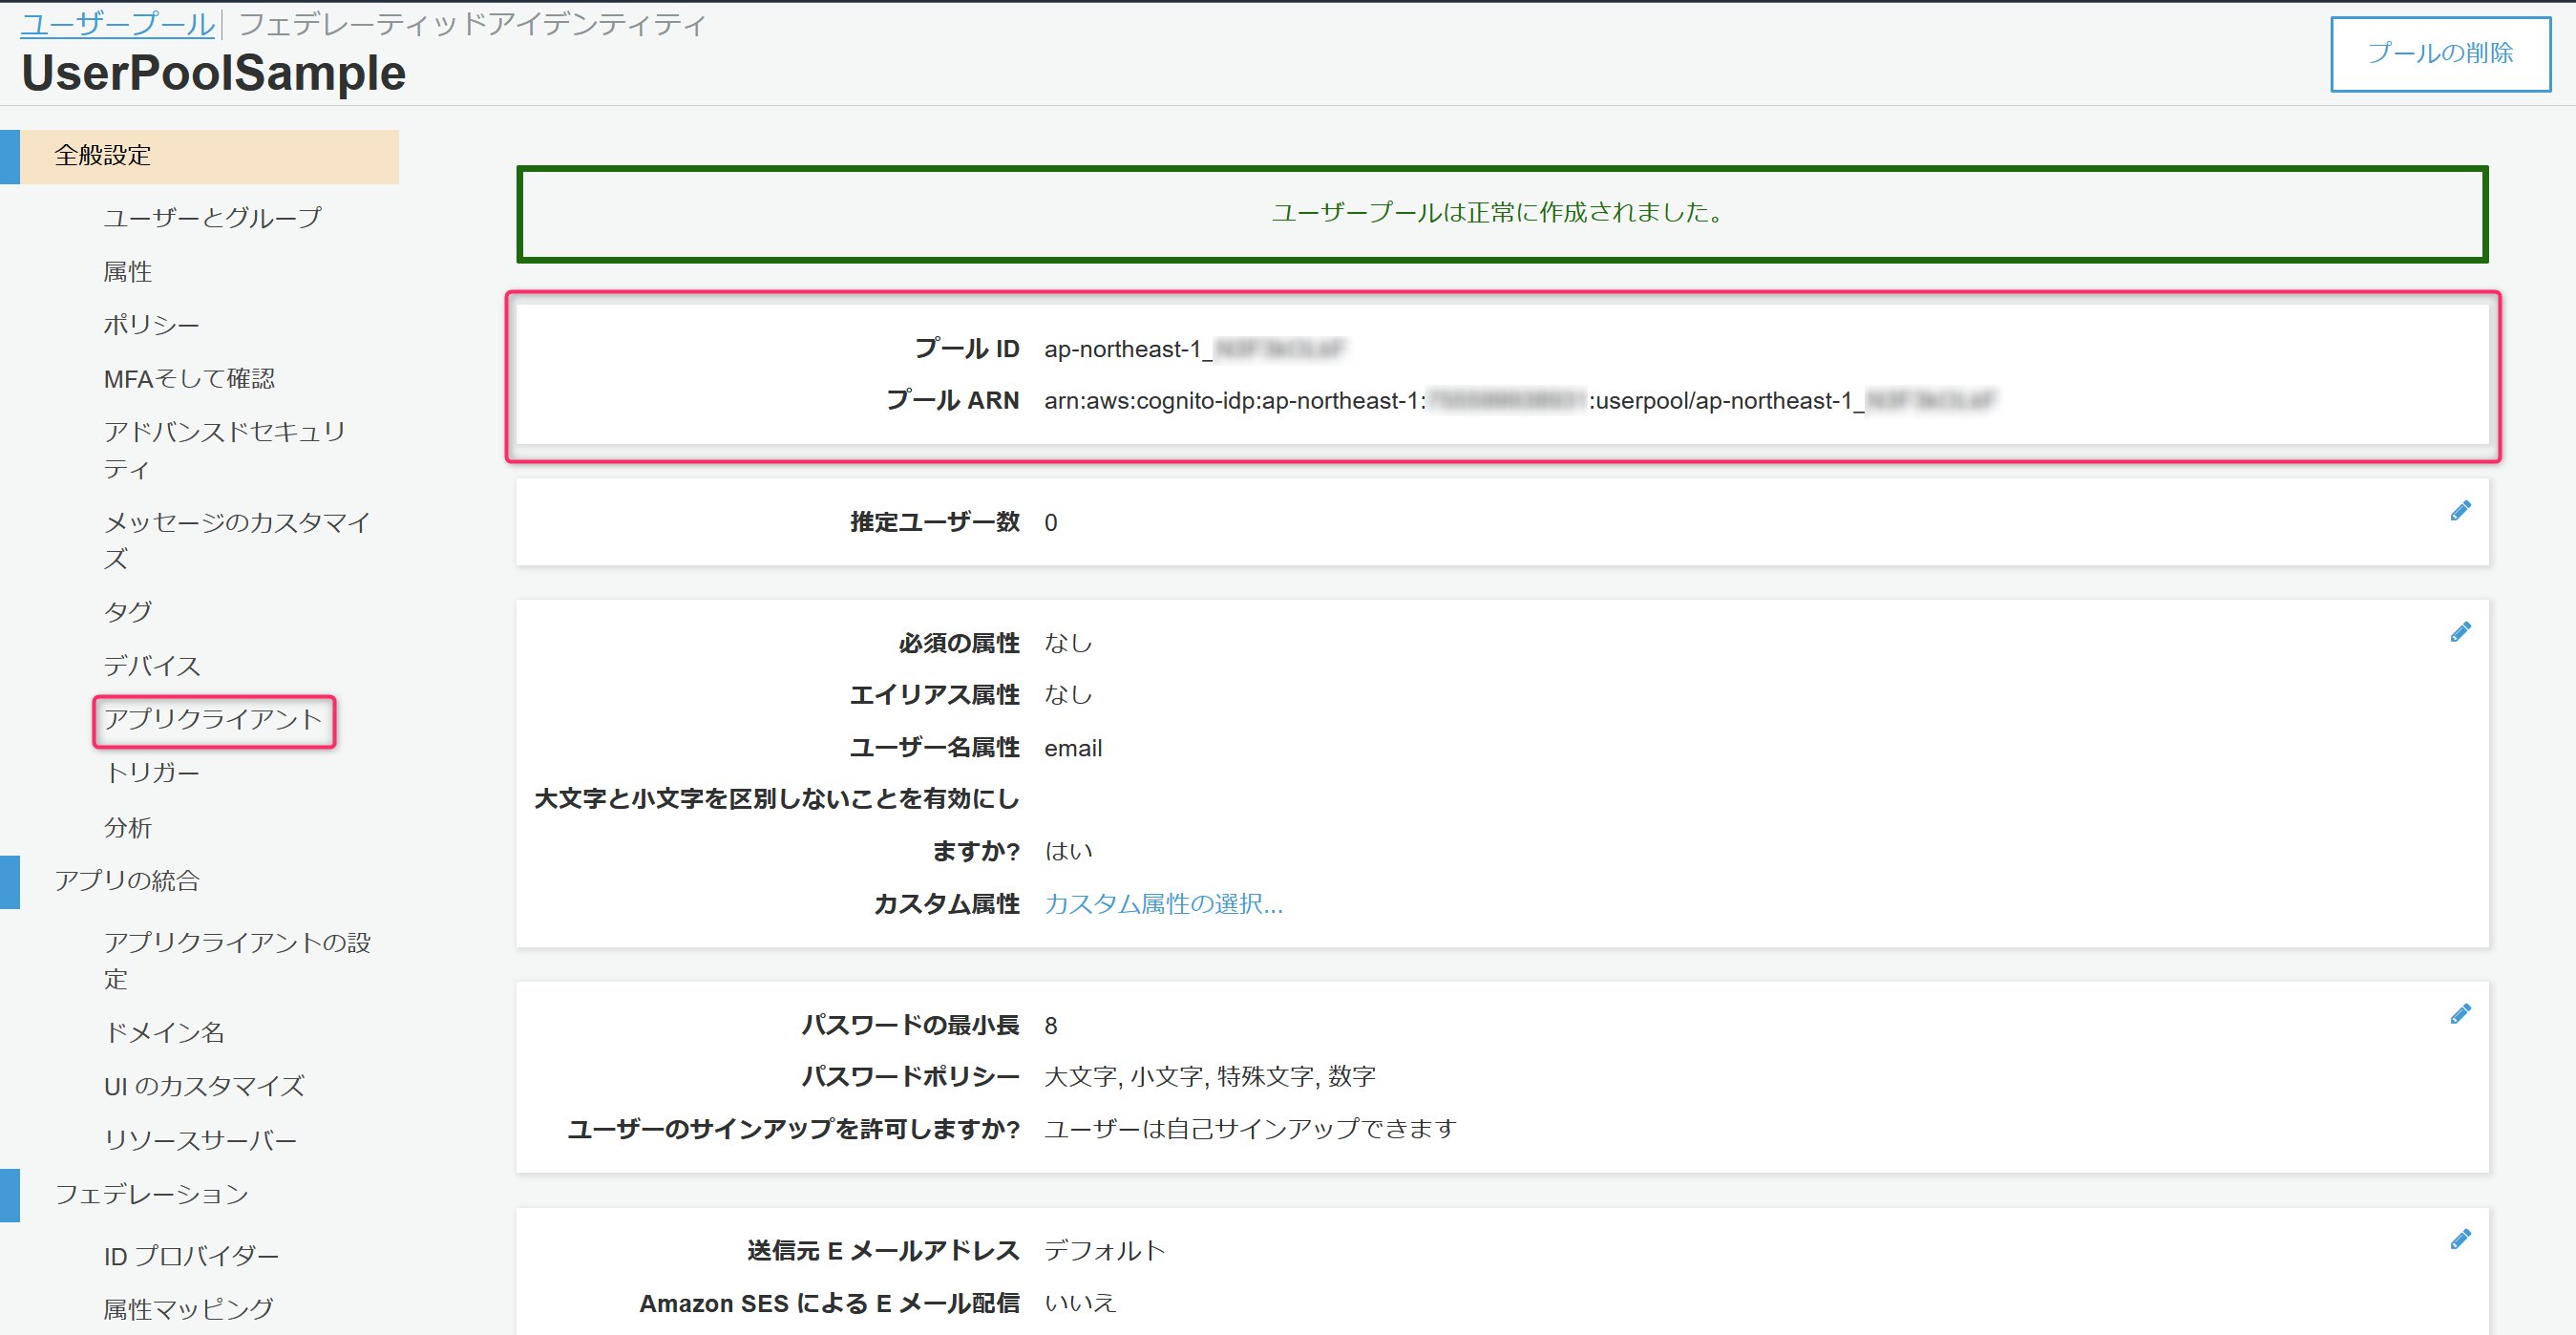2576x1335 pixels.
Task: Open ユーザーとグループ in sidebar
Action: tap(212, 217)
